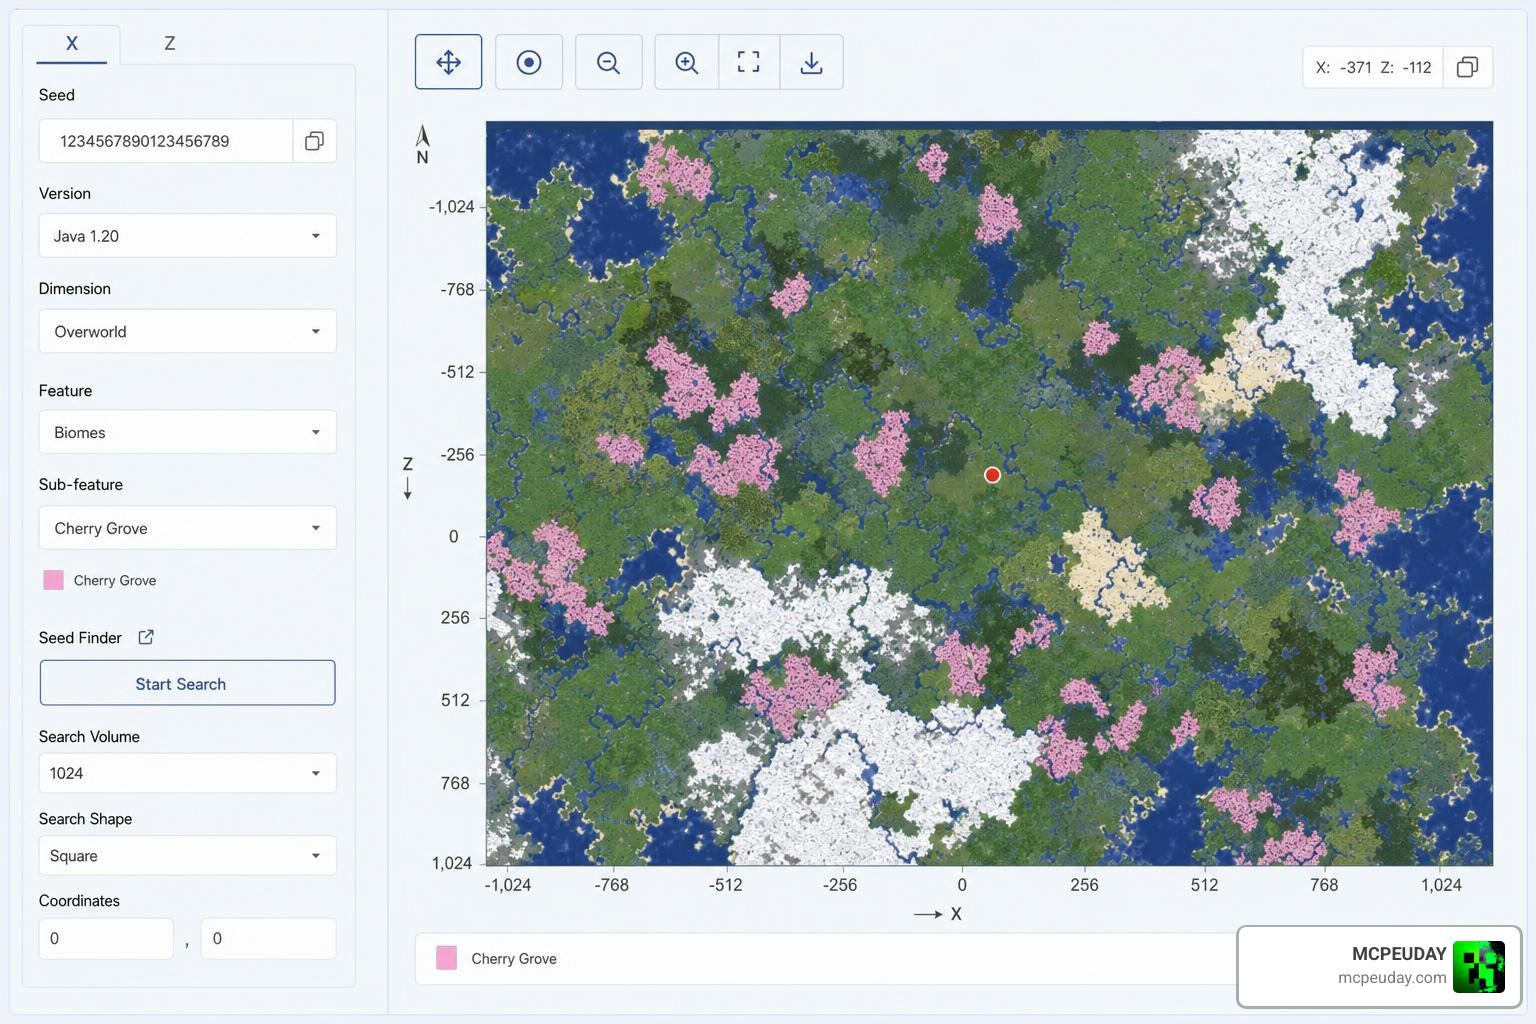Copy the X Z coordinates readout
Screen dimensions: 1536x1024
(x=1467, y=67)
